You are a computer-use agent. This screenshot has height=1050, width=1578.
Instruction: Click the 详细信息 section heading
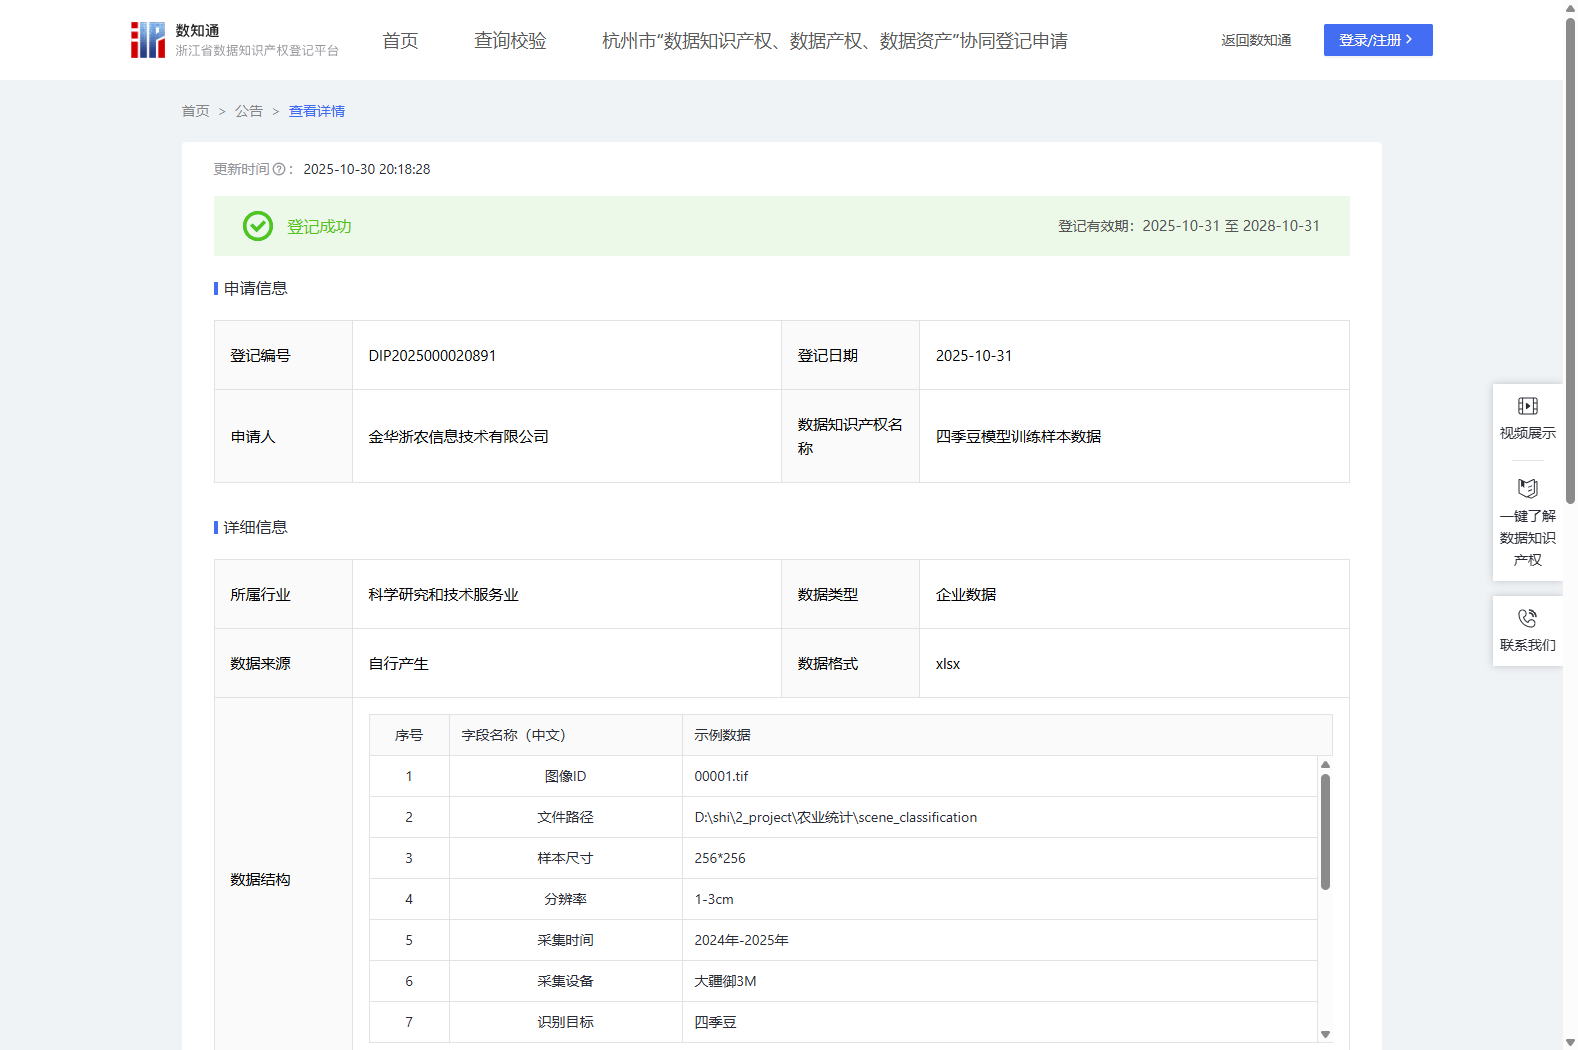point(255,527)
